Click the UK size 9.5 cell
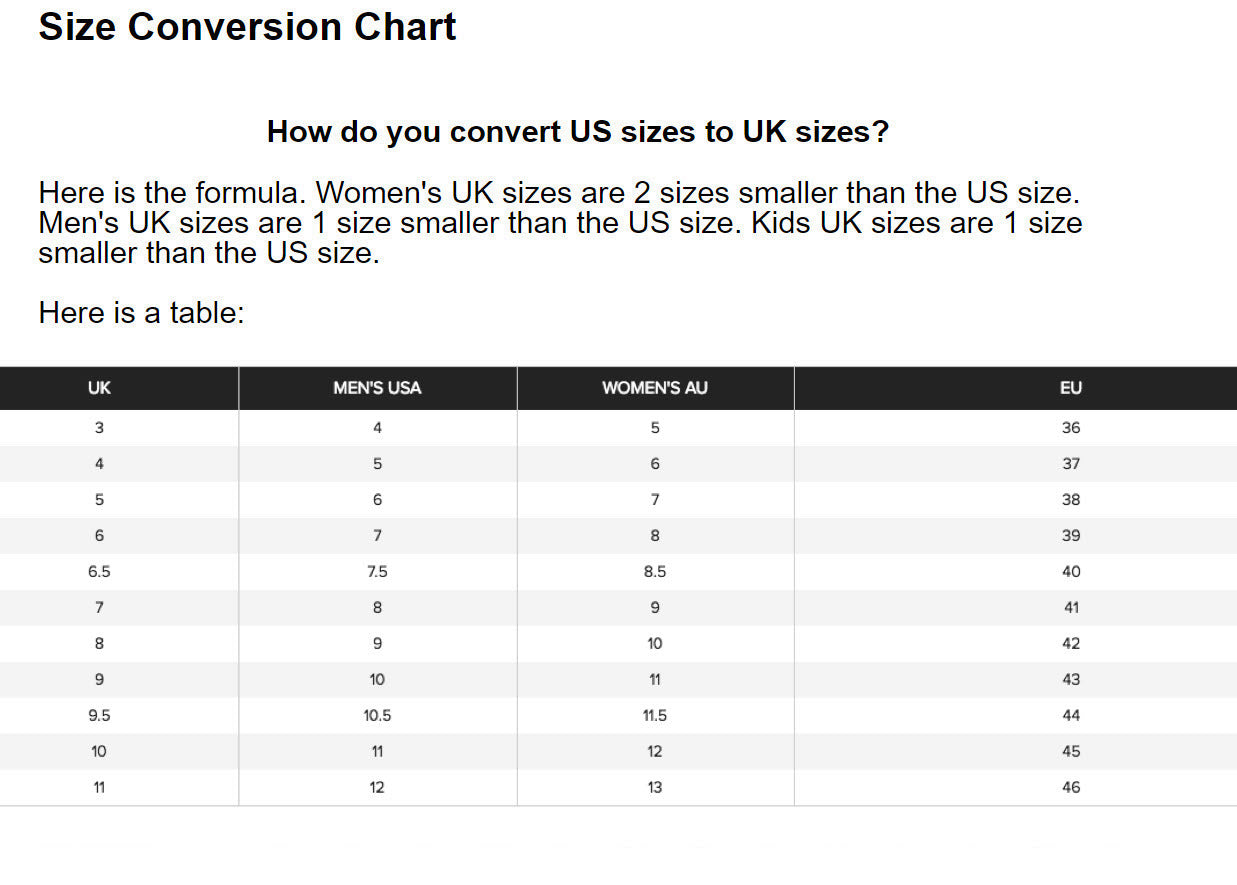The image size is (1237, 885). 99,716
